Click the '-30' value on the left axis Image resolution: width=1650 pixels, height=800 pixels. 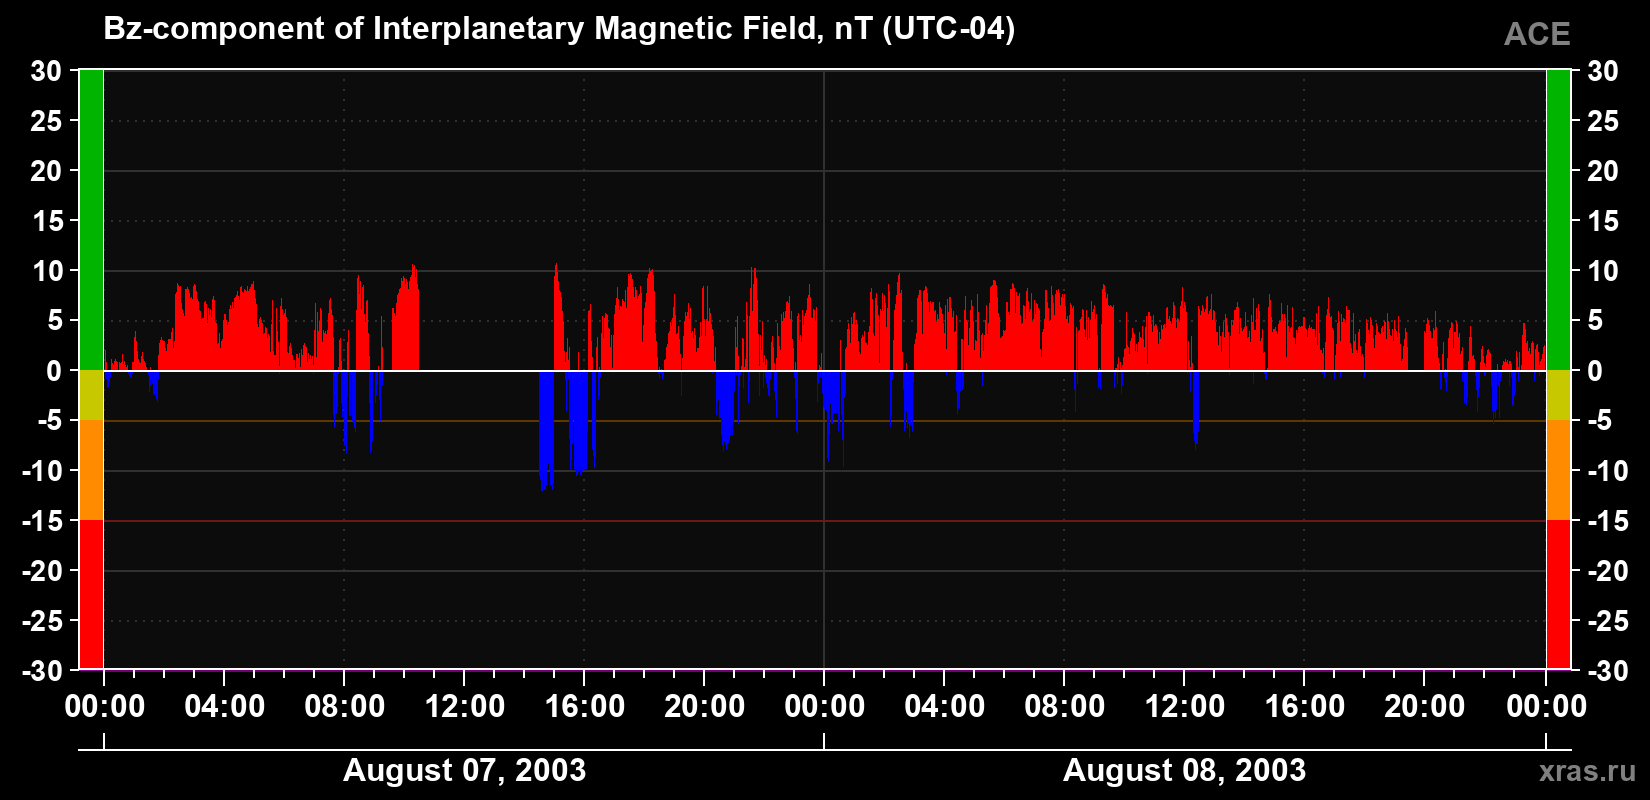43,671
